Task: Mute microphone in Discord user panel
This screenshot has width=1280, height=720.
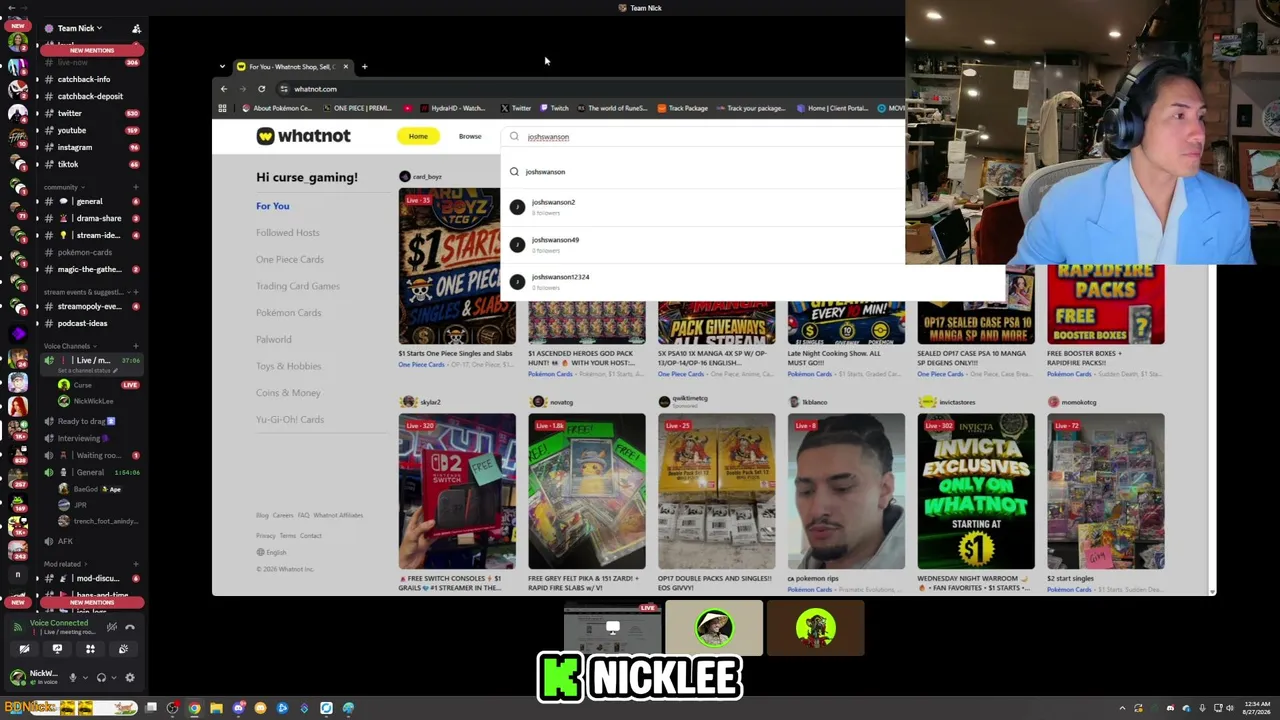Action: [72, 677]
